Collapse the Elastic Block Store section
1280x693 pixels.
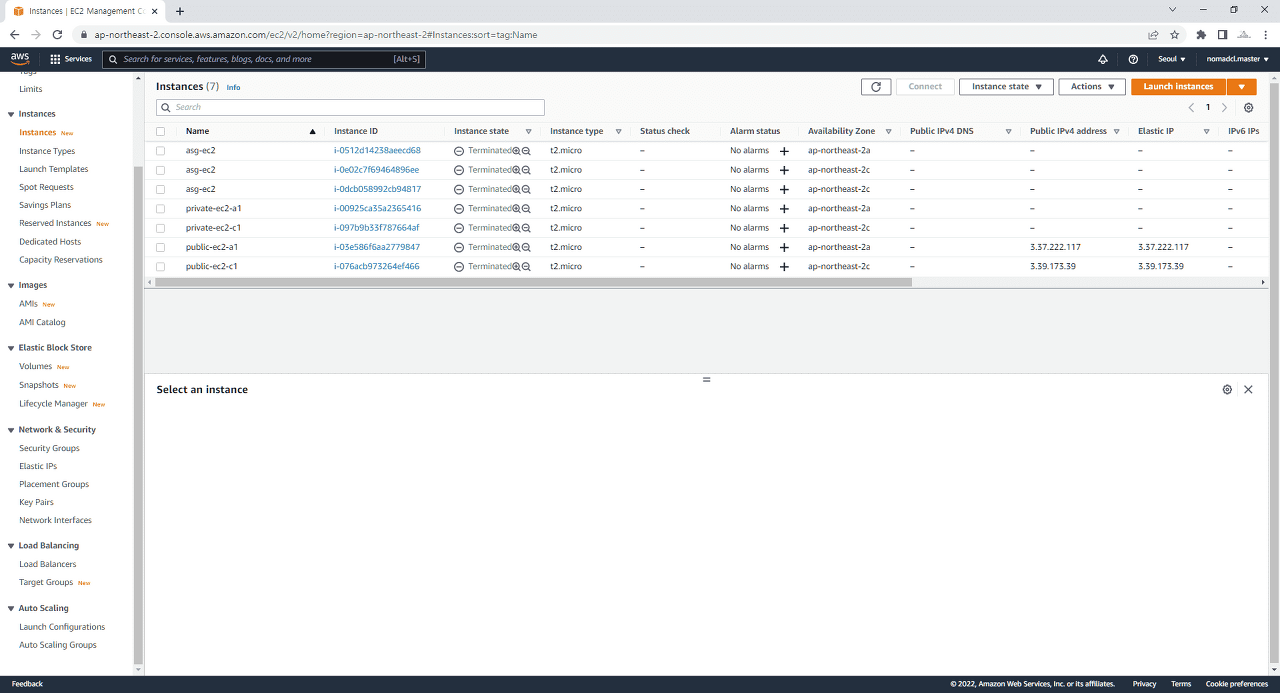(x=12, y=348)
